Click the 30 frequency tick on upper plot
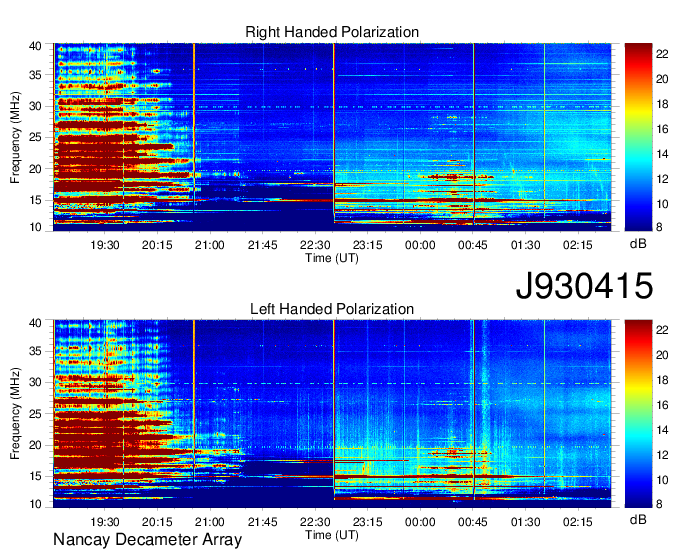Viewport: 680px width, 552px height. (x=36, y=106)
